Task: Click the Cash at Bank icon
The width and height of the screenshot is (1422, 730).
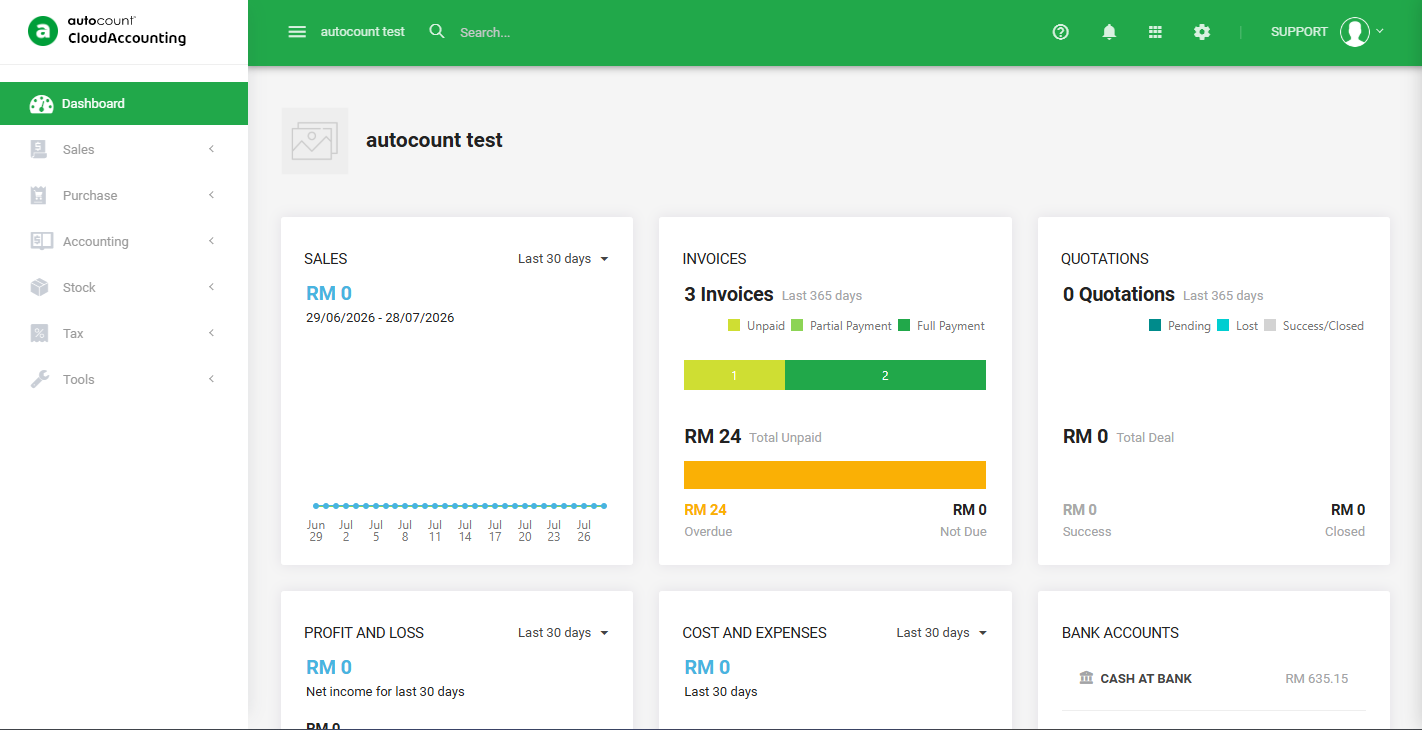Action: 1086,678
